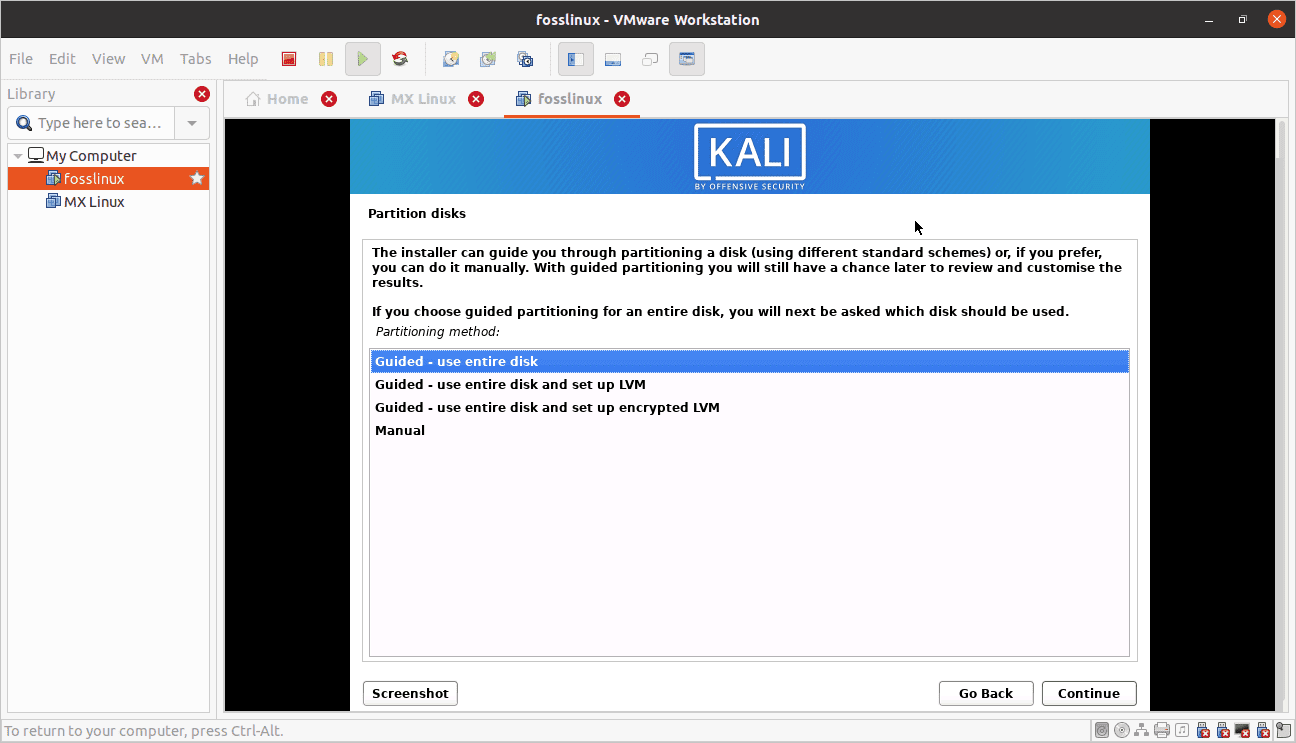Select MX Linux in the Library tree
The image size is (1296, 743).
[108, 201]
